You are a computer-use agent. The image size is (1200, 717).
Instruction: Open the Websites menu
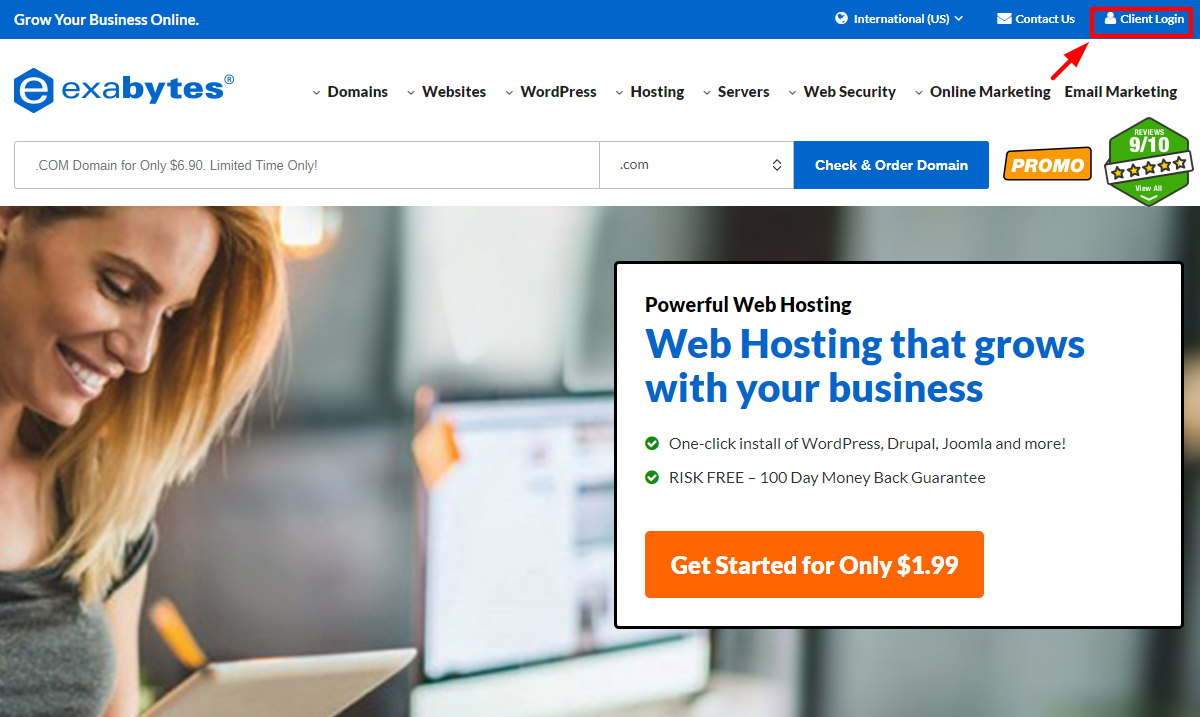point(446,92)
